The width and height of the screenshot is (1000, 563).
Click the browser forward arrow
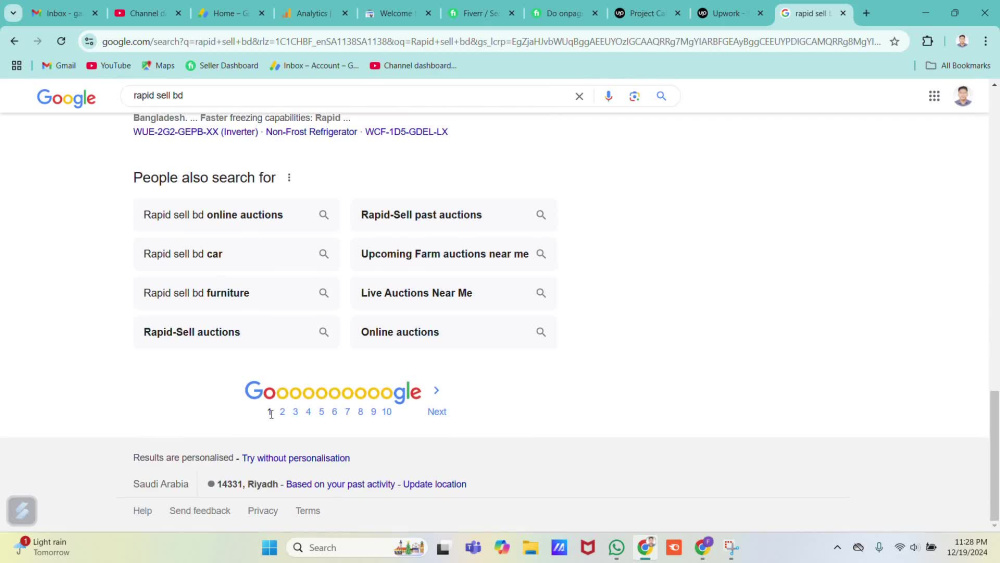(38, 41)
